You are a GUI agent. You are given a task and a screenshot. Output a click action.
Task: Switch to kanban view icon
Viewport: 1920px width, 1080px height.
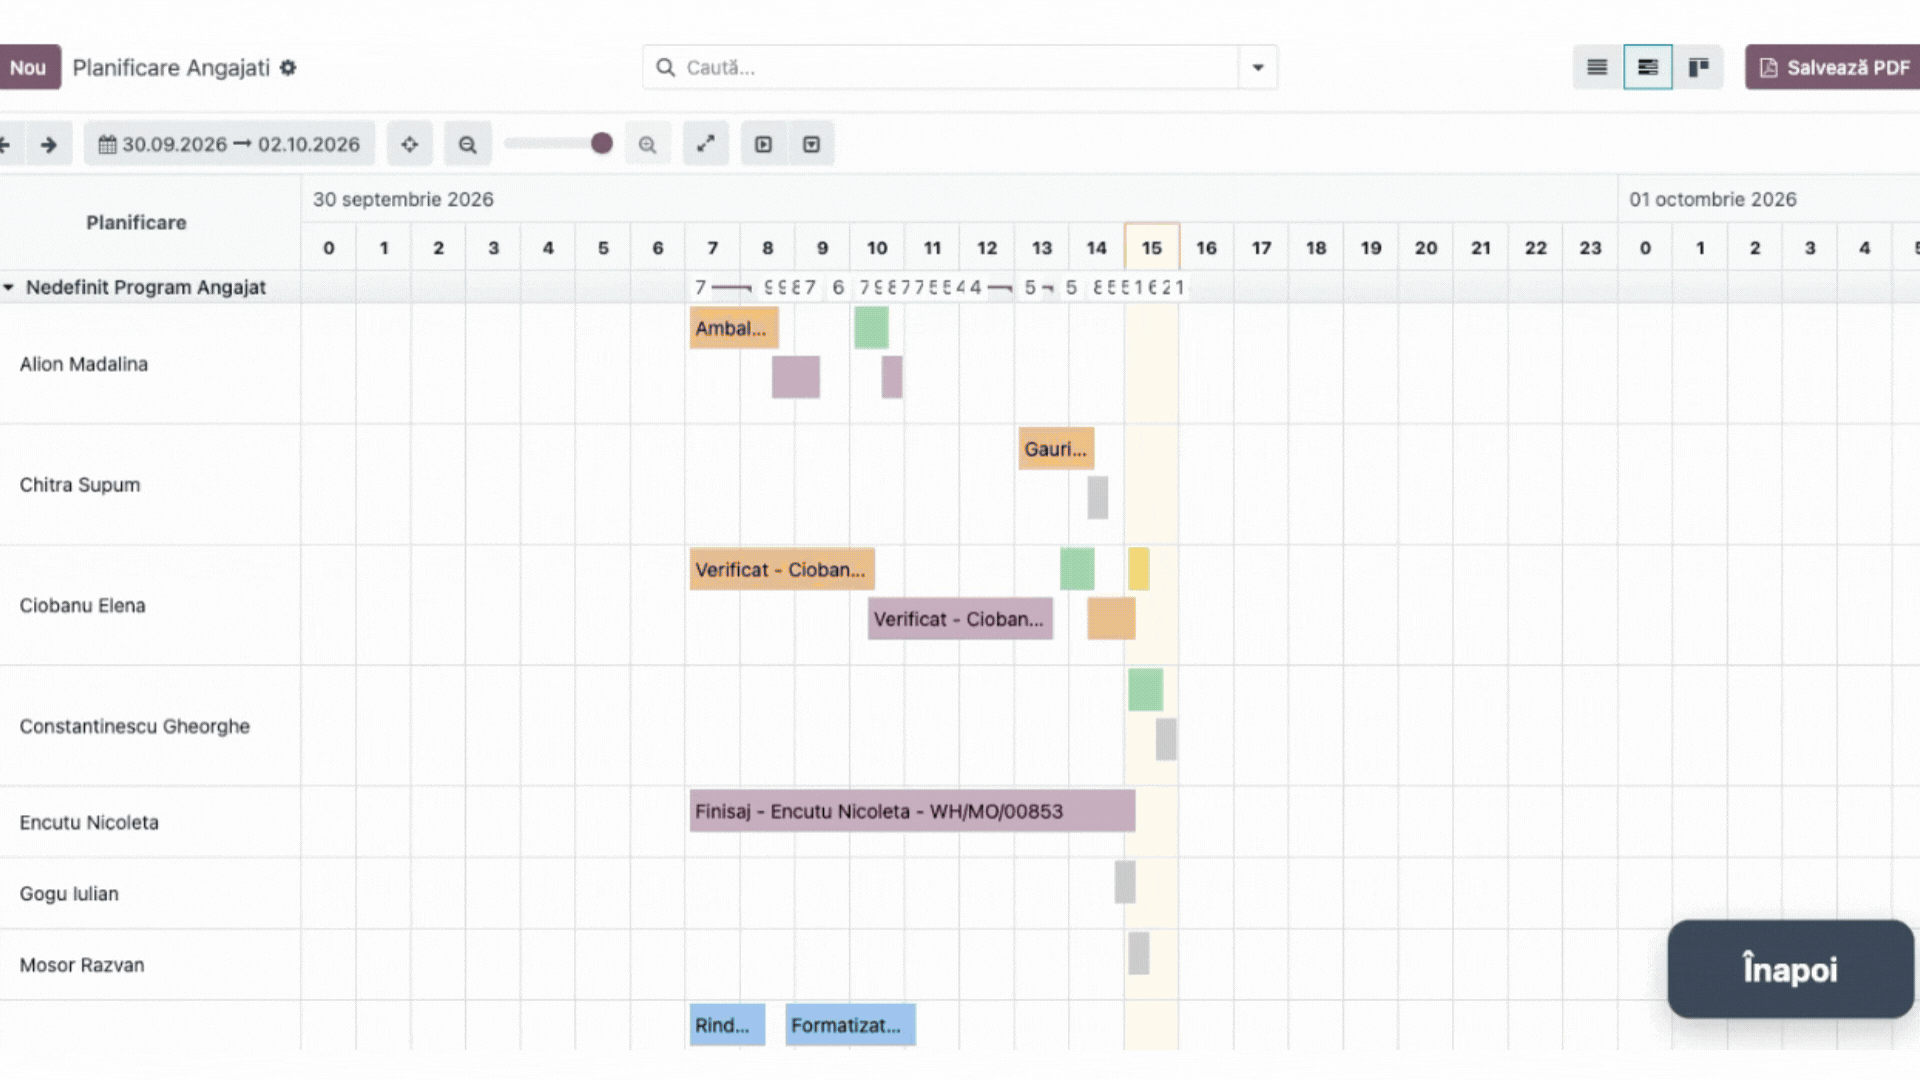click(x=1698, y=67)
